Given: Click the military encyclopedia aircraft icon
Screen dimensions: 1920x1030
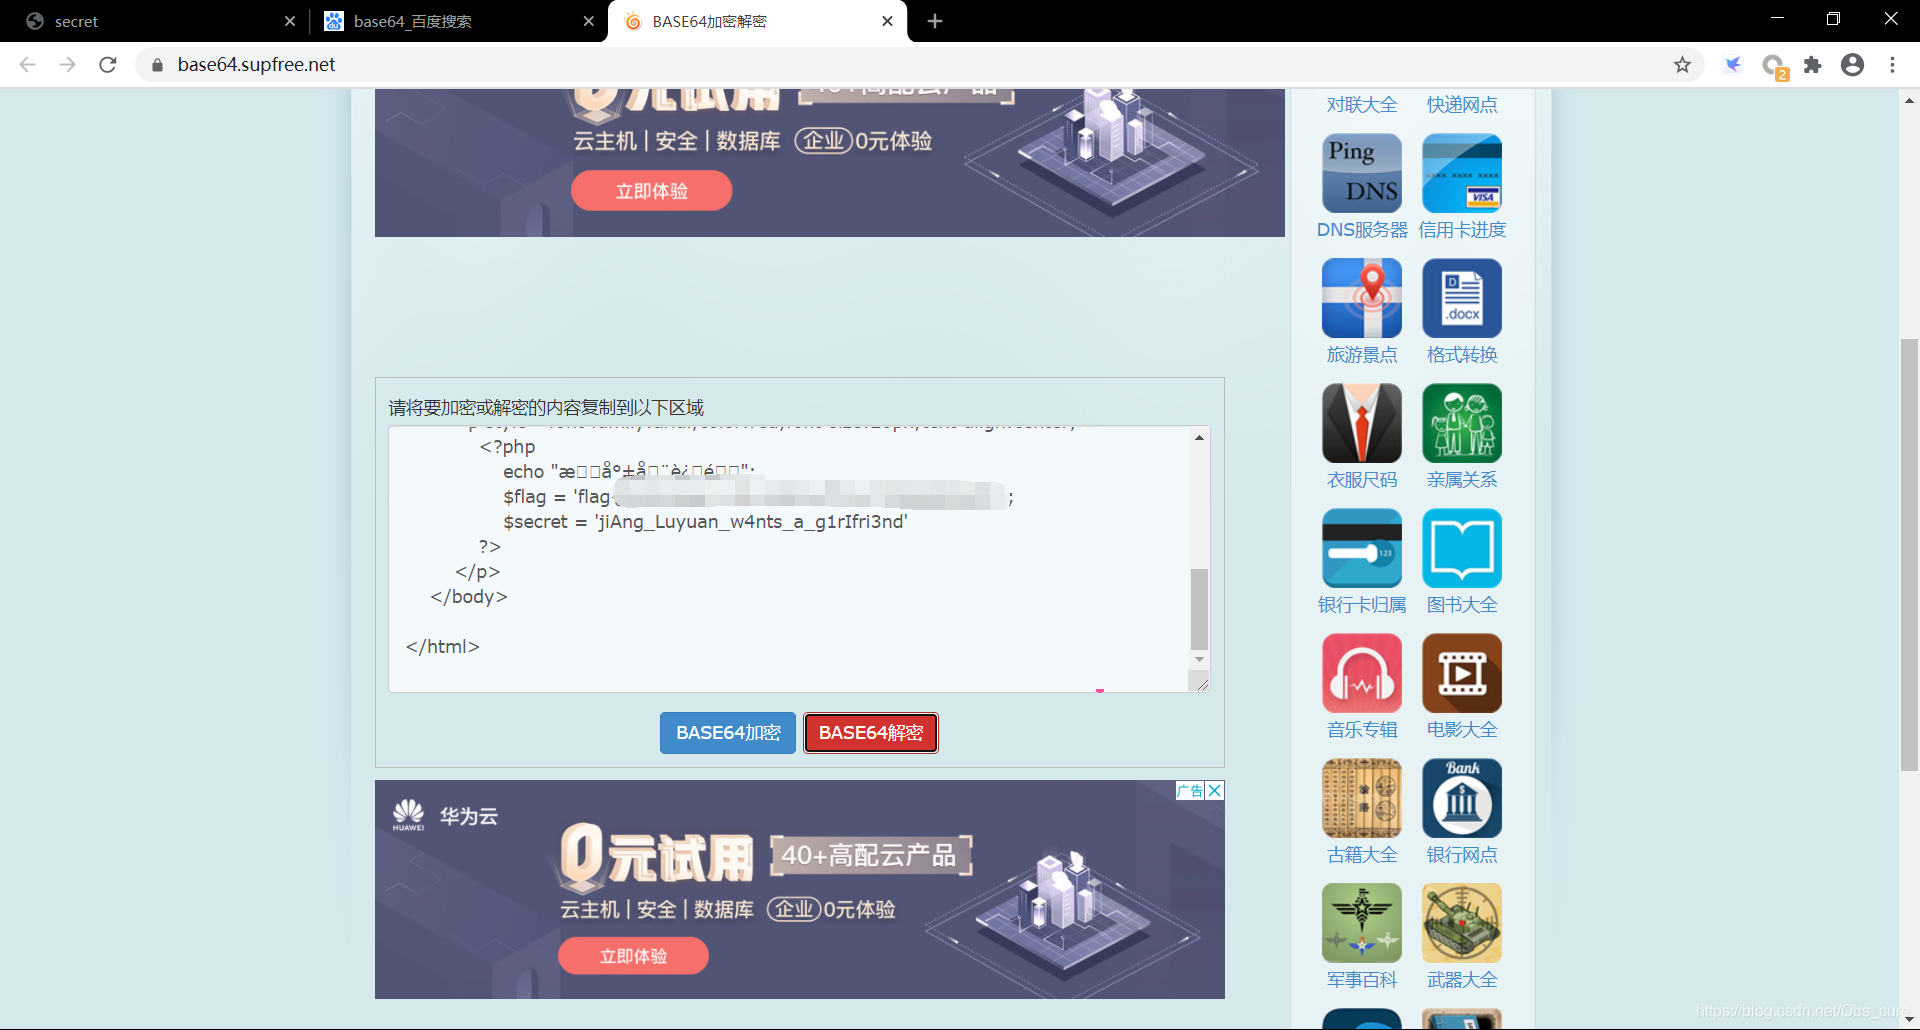Looking at the screenshot, I should (1361, 923).
